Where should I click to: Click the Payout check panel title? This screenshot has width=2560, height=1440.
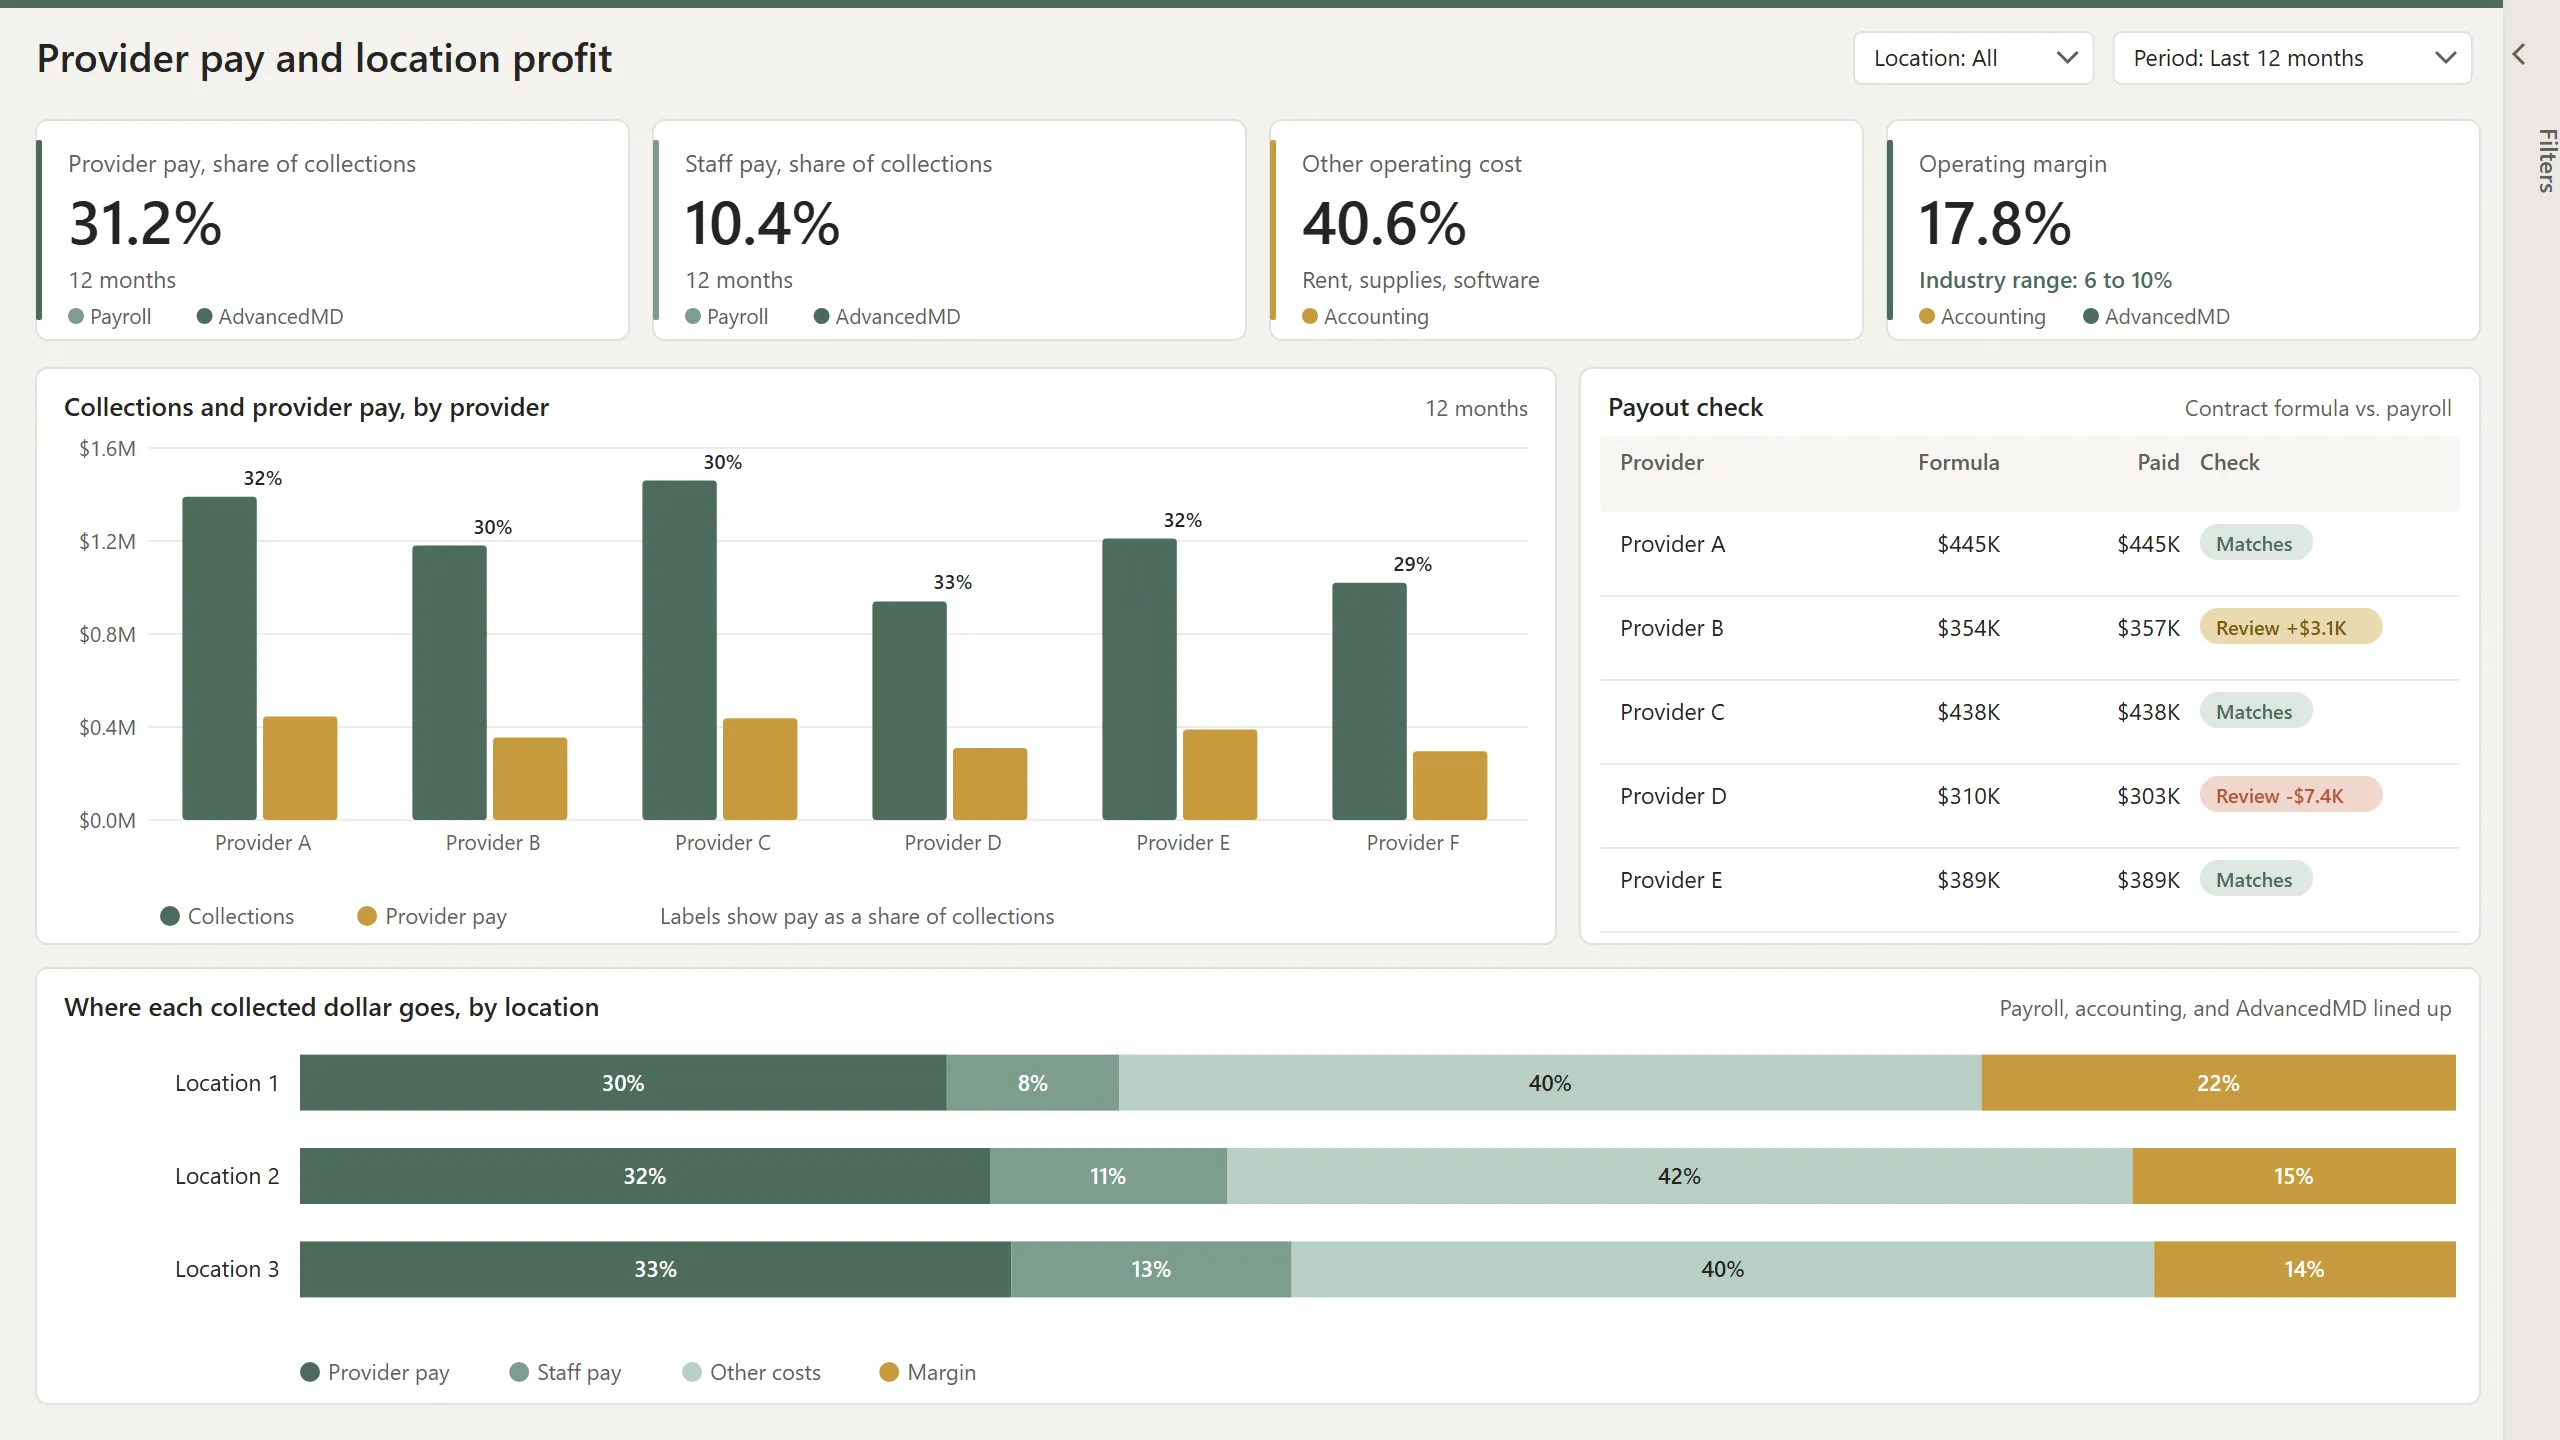pos(1685,407)
